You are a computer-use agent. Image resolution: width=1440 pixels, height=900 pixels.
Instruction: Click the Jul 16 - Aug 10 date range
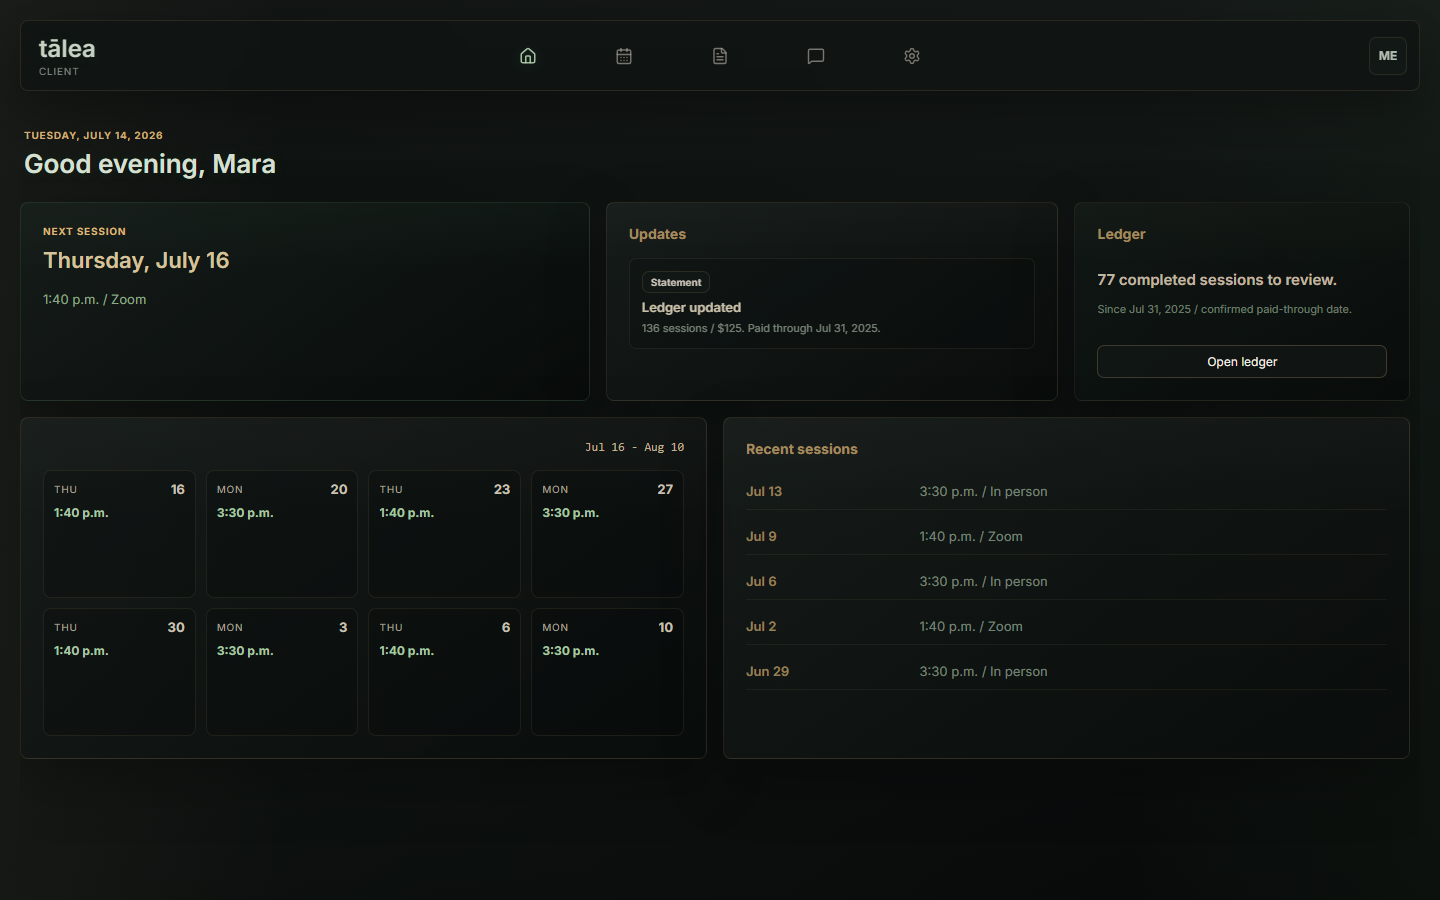pyautogui.click(x=635, y=447)
